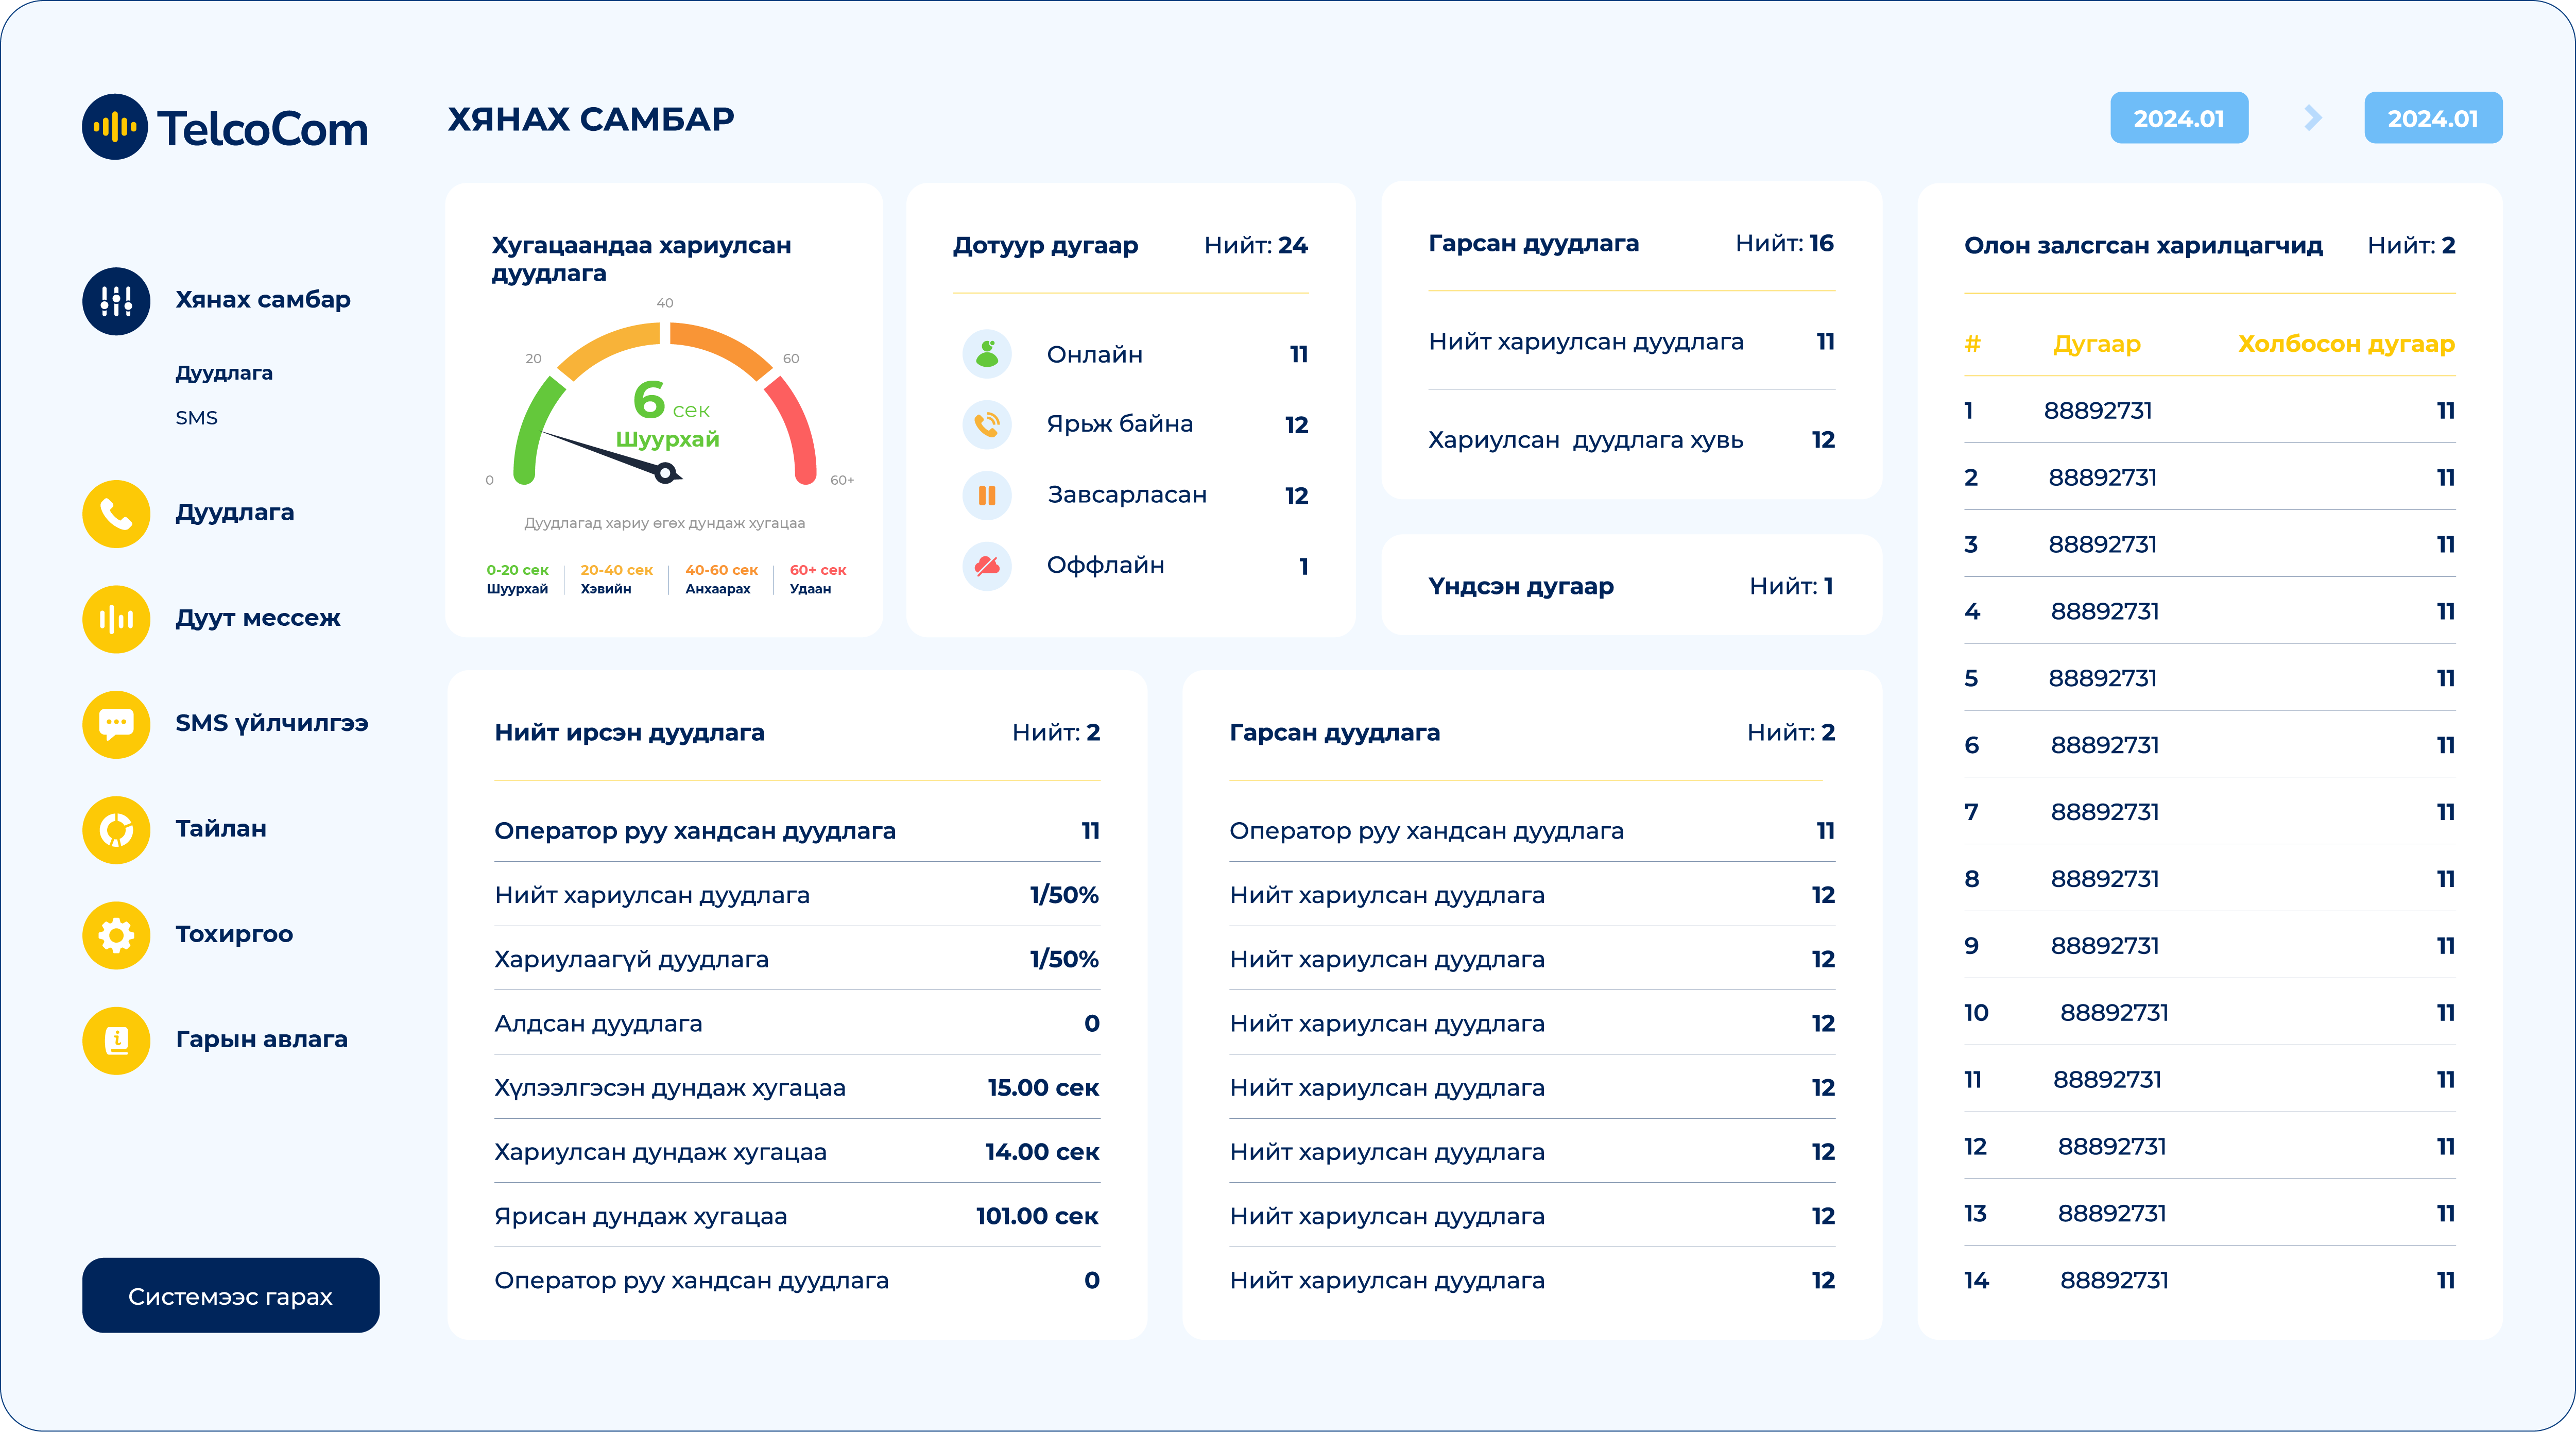Screen dimensions: 2576x1432
Task: Click the TelcoCom logo
Action: (225, 127)
